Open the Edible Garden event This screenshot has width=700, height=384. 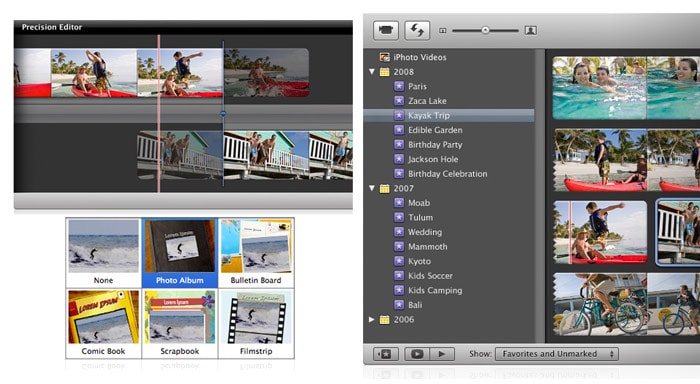click(435, 130)
